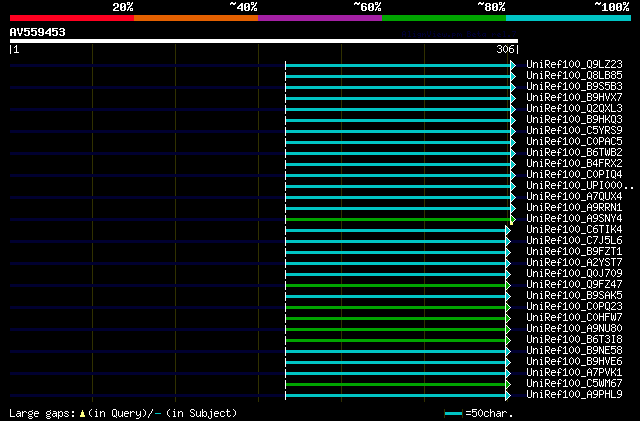Click the purple ~60% identity color segment
Image resolution: width=640 pixels, height=421 pixels.
pyautogui.click(x=320, y=18)
